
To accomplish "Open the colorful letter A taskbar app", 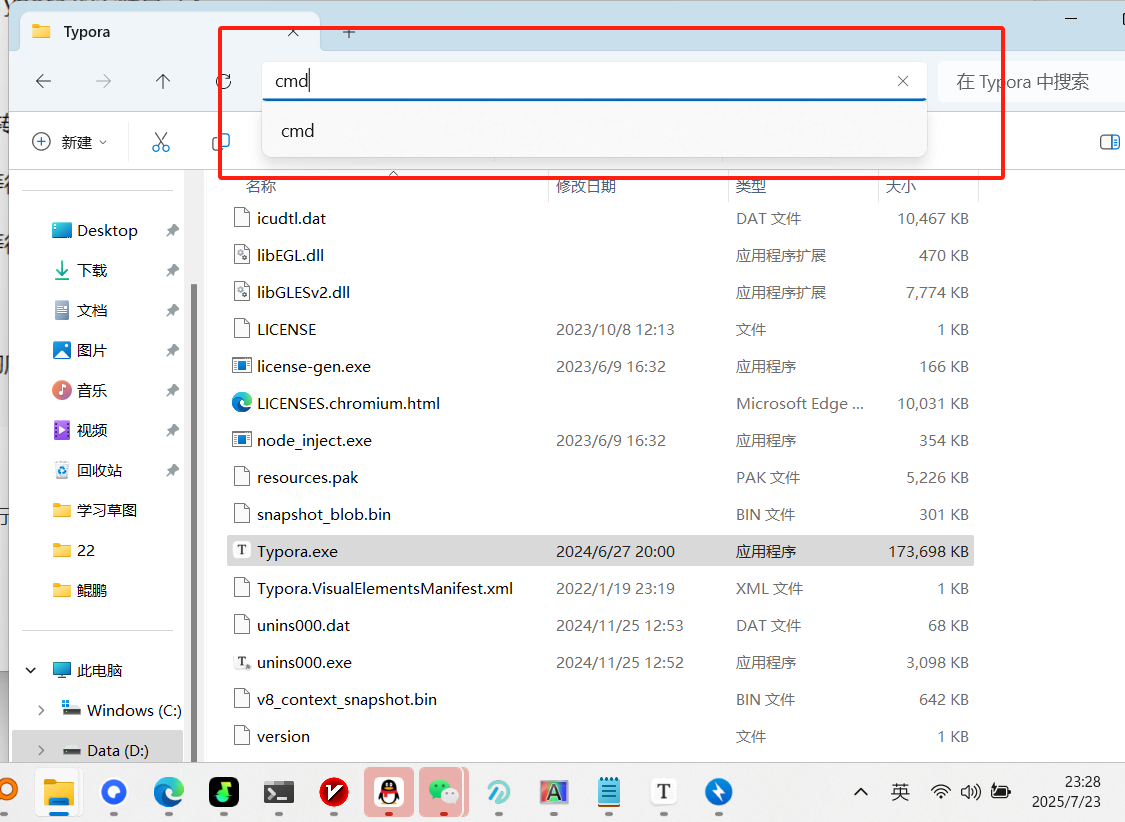I will pyautogui.click(x=554, y=792).
